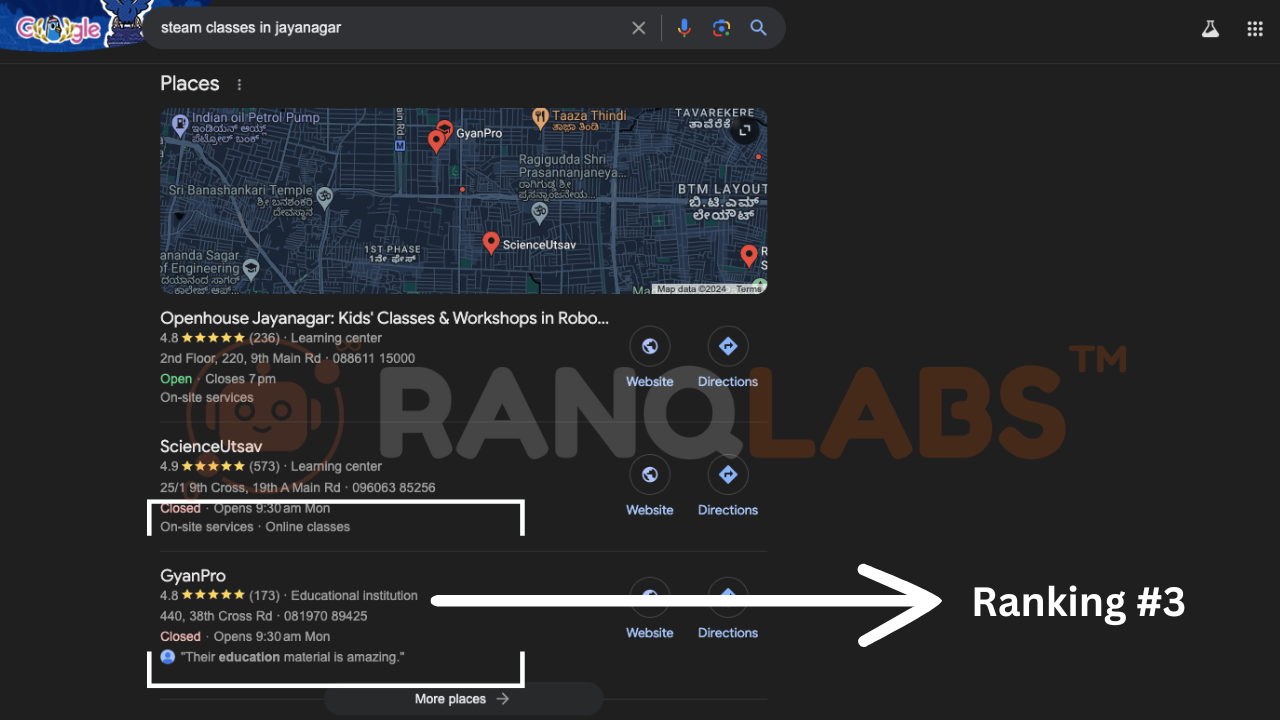Get directions to ScienceUtsav
This screenshot has height=720, width=1280.
tap(727, 475)
